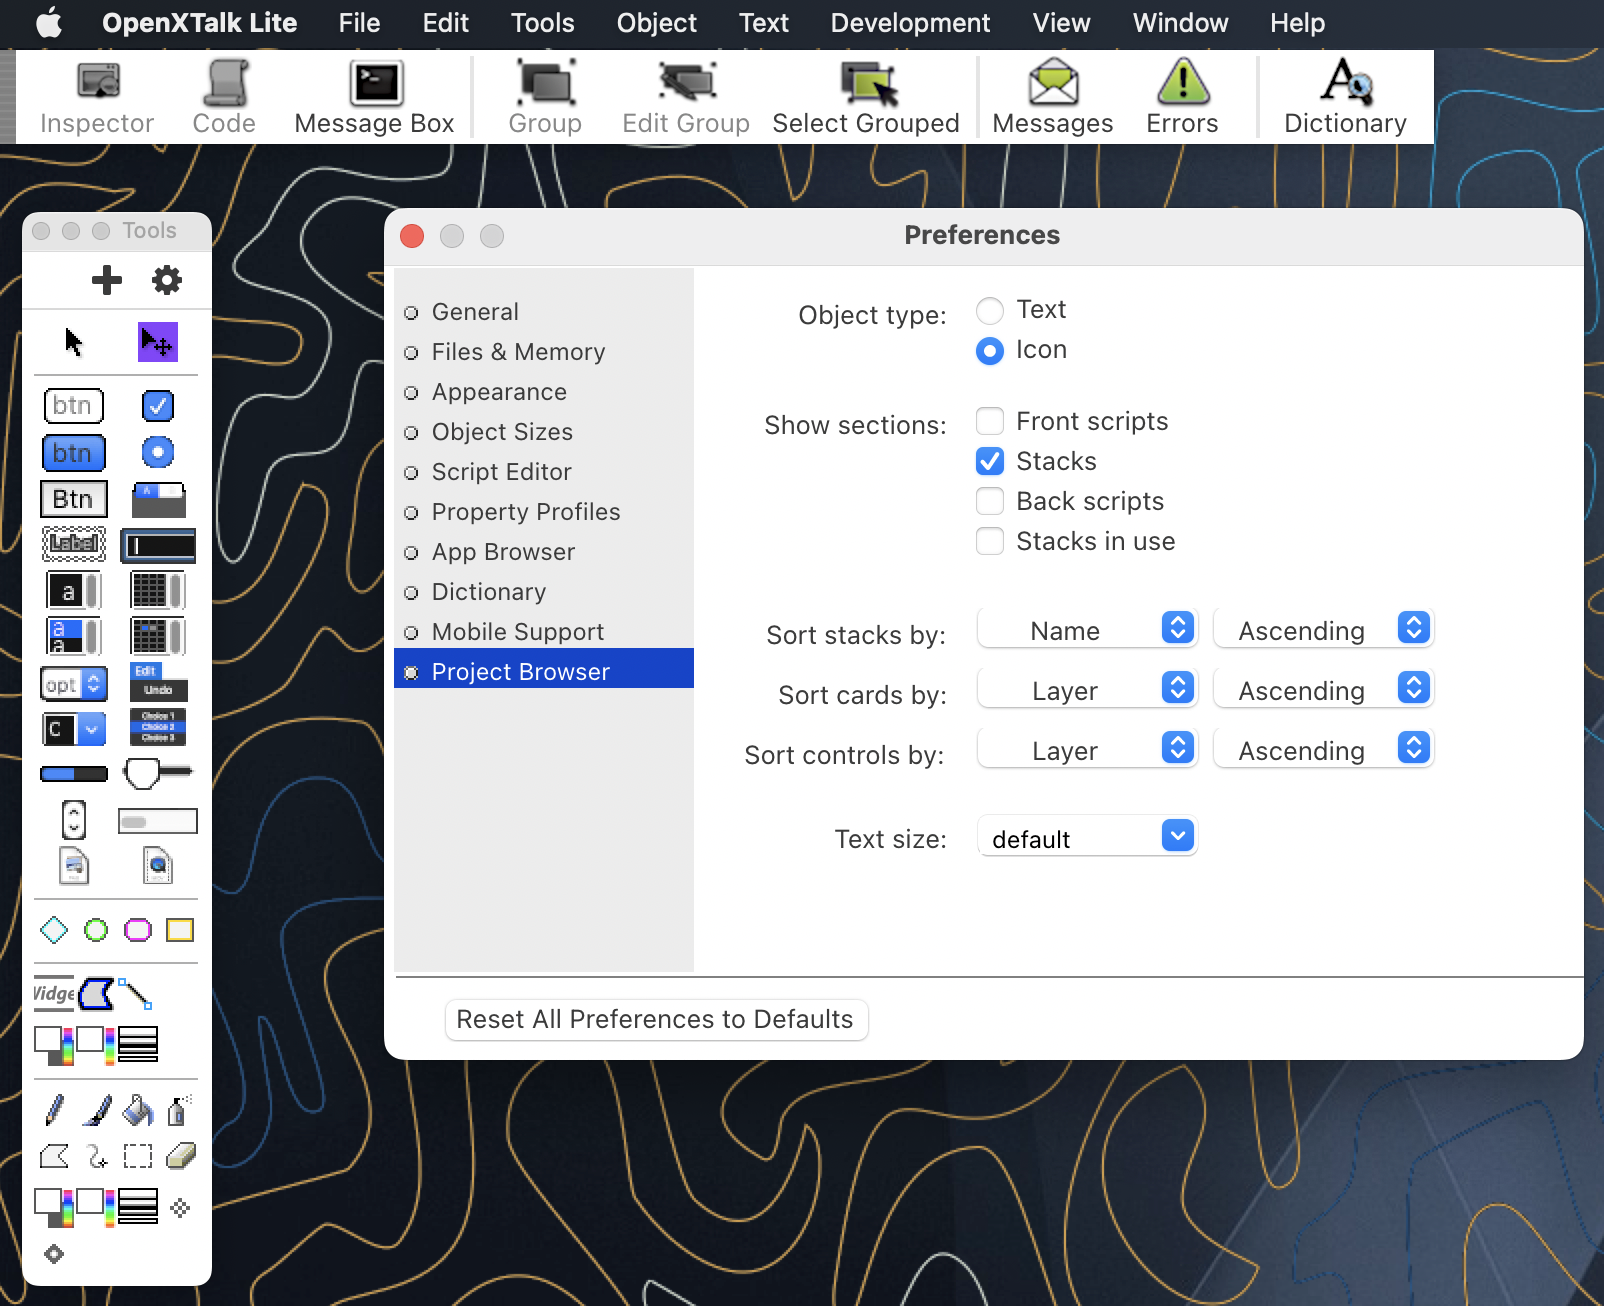Open the Window menu
Screen dimensions: 1604x1306
coord(1180,23)
